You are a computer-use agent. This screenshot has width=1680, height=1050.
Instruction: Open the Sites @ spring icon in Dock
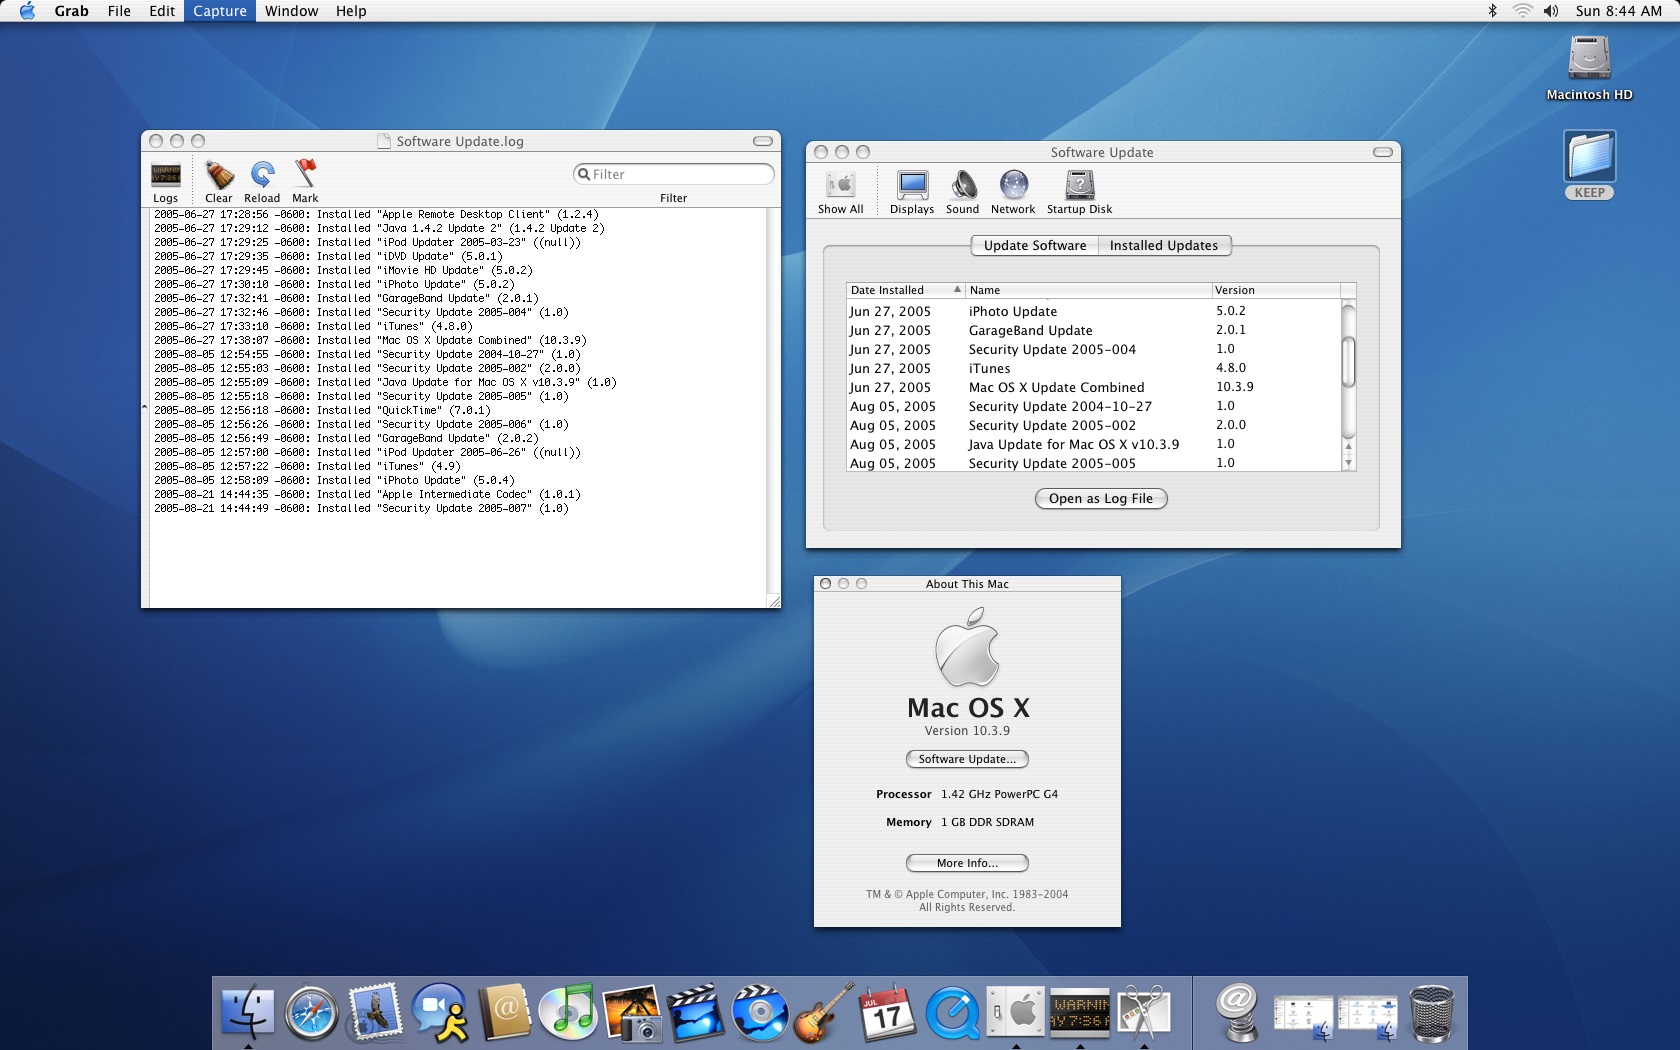pos(1238,1013)
